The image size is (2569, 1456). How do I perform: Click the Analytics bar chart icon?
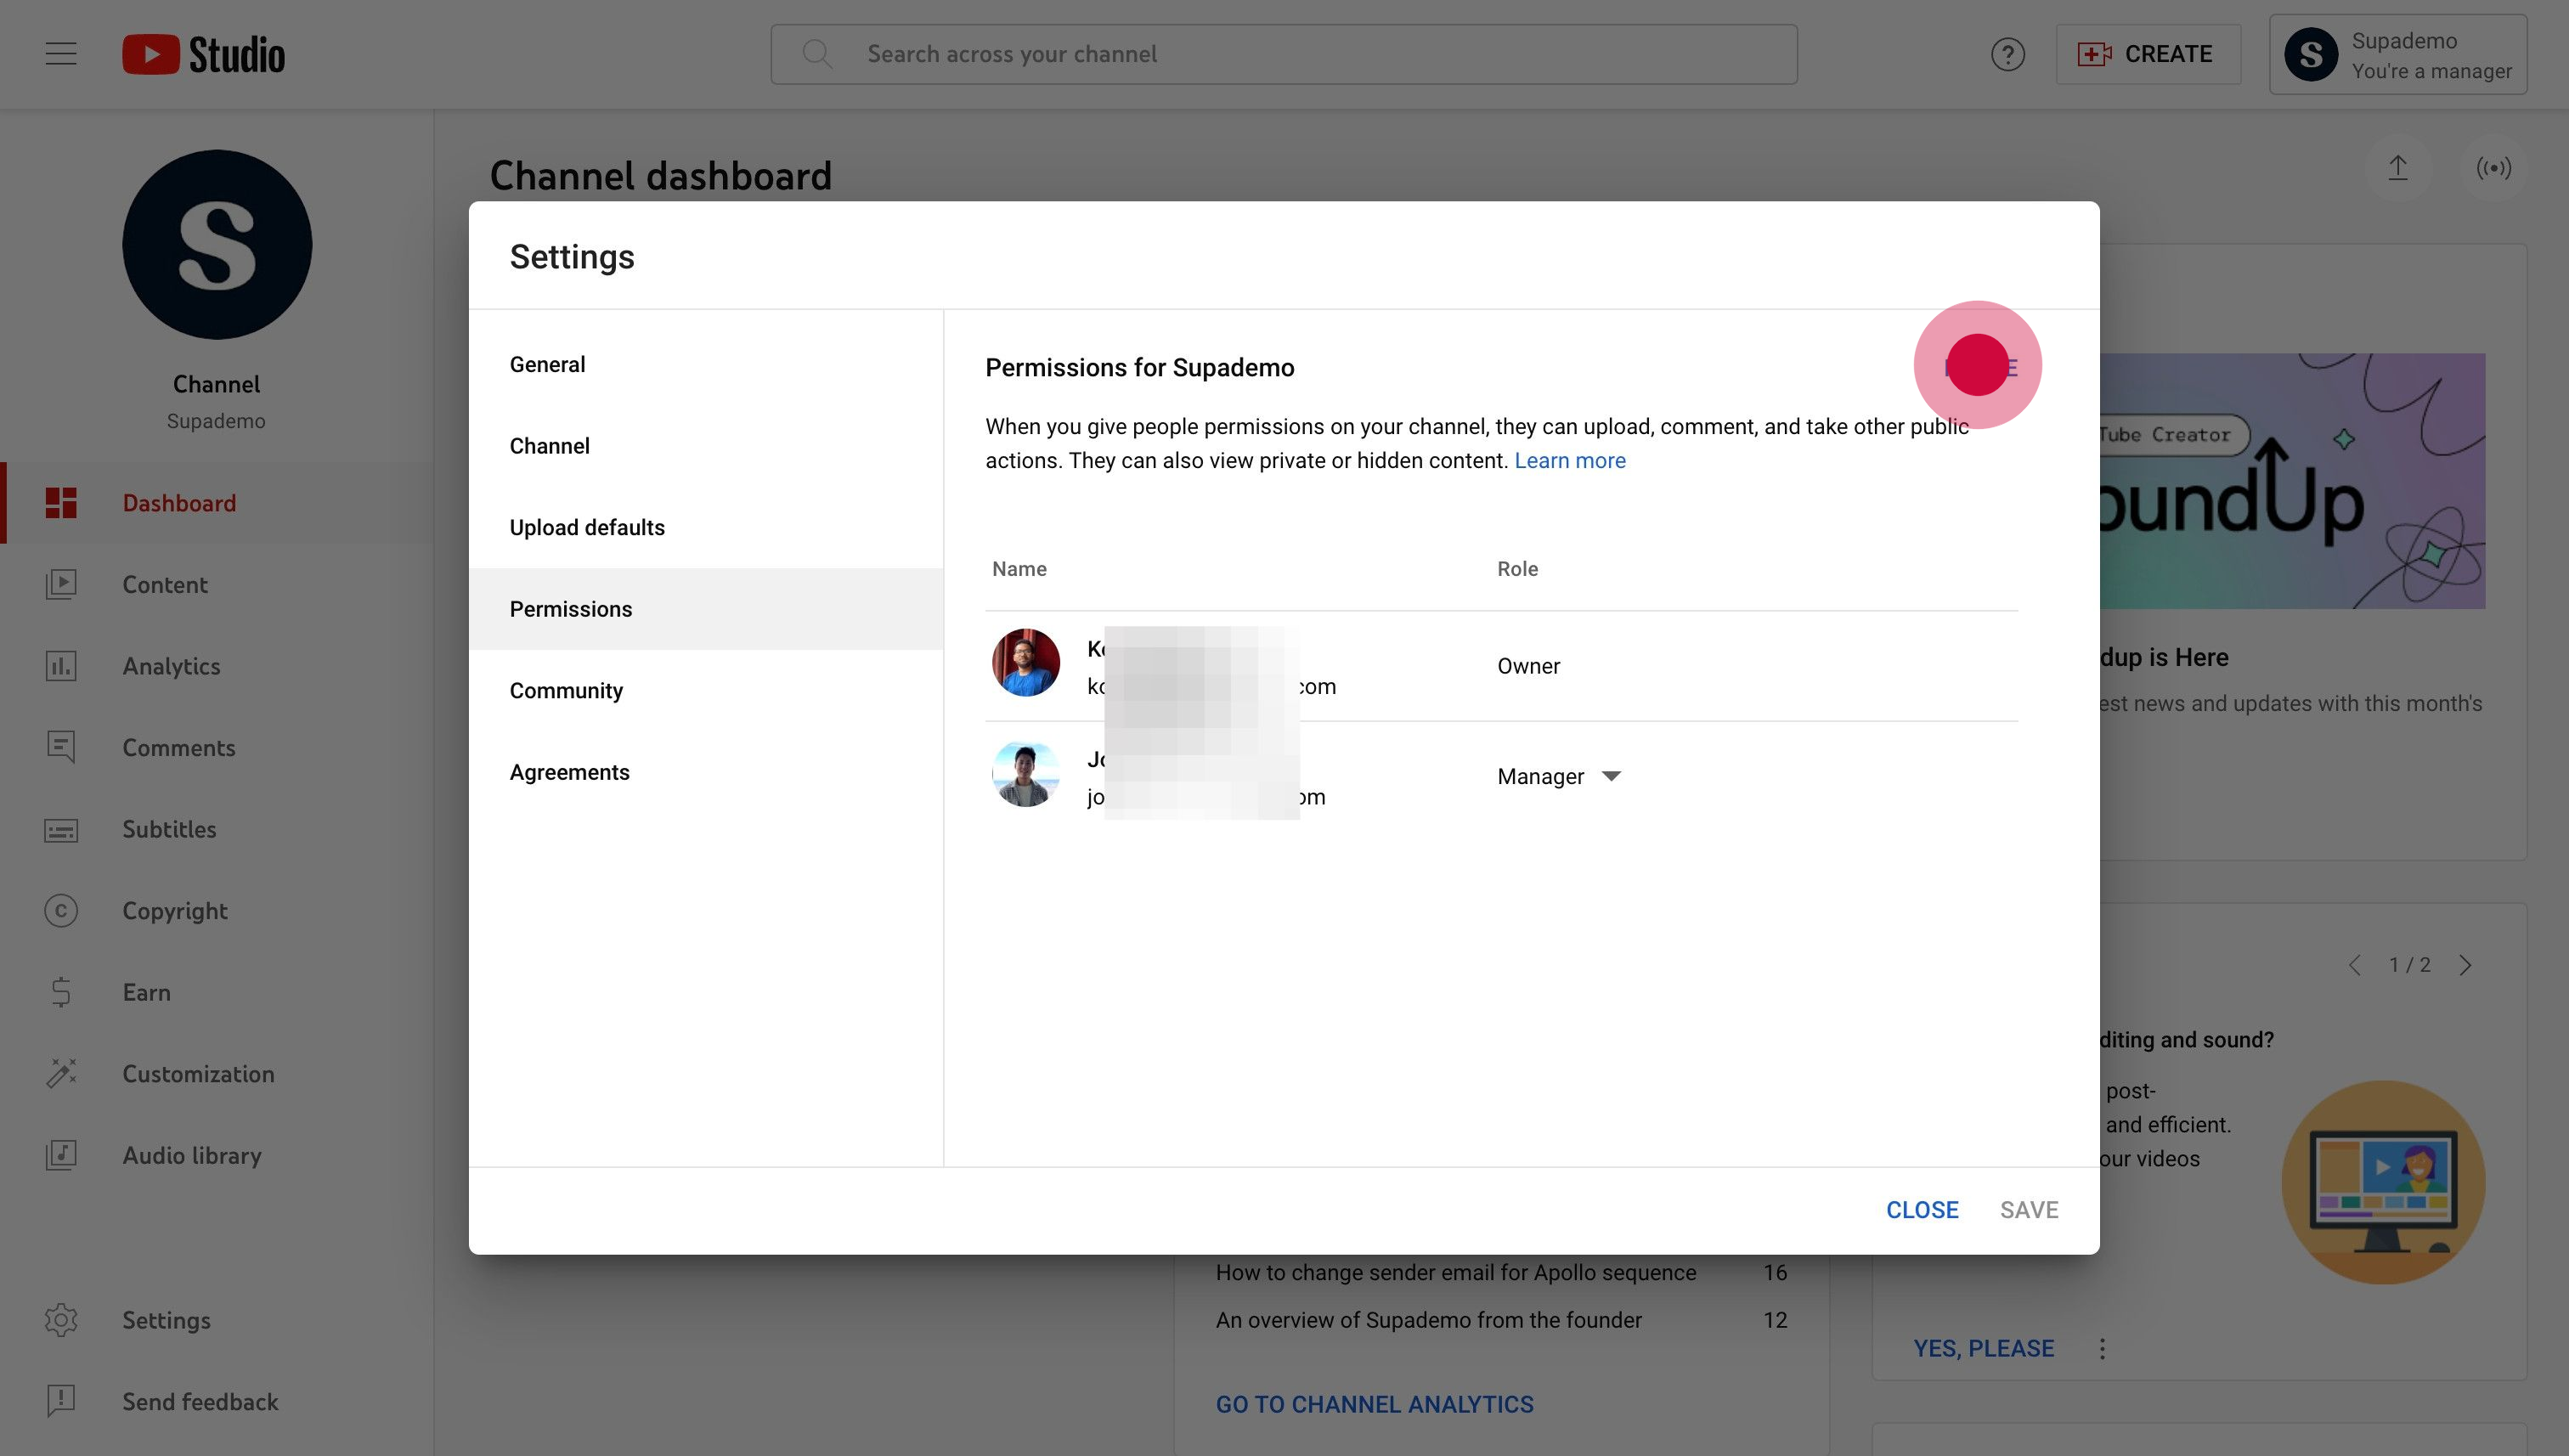click(x=61, y=666)
